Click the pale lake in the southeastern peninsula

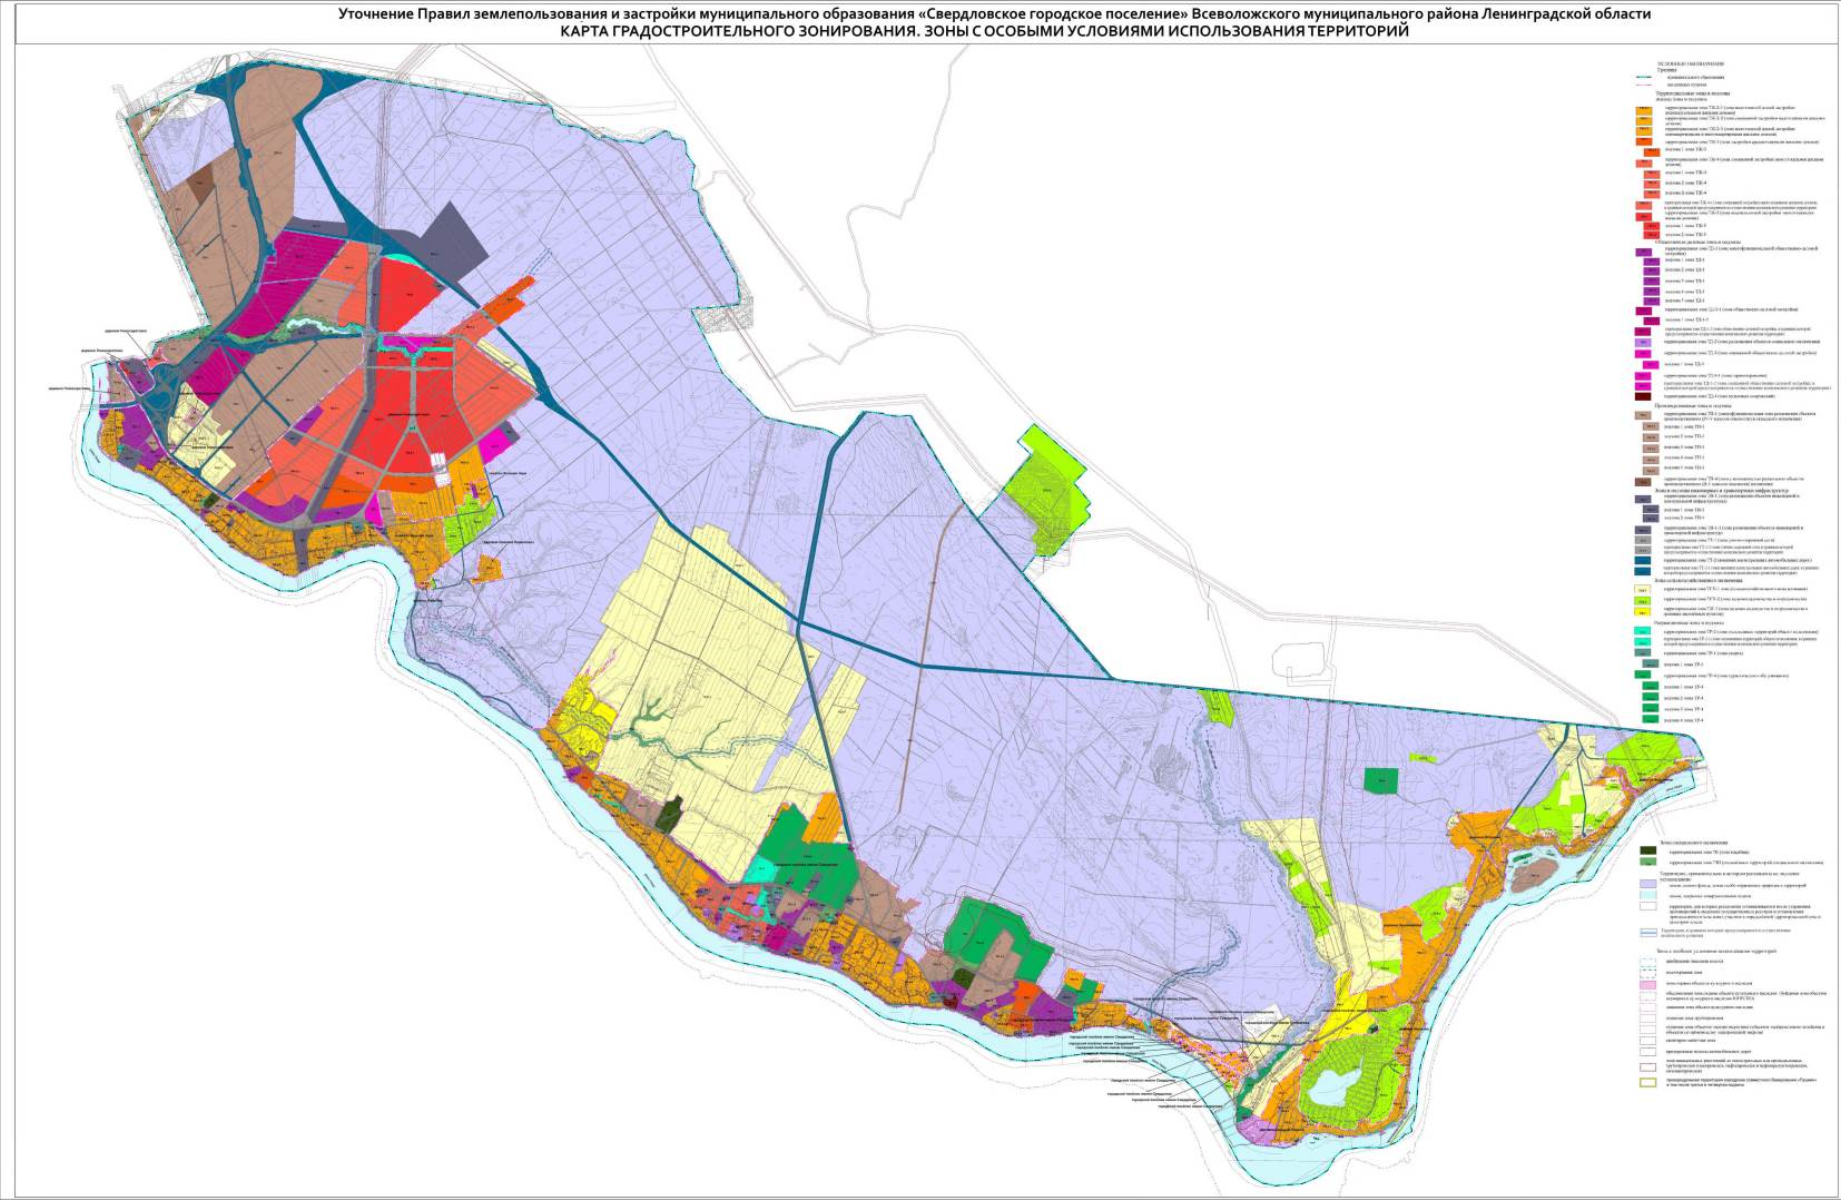point(1331,1087)
